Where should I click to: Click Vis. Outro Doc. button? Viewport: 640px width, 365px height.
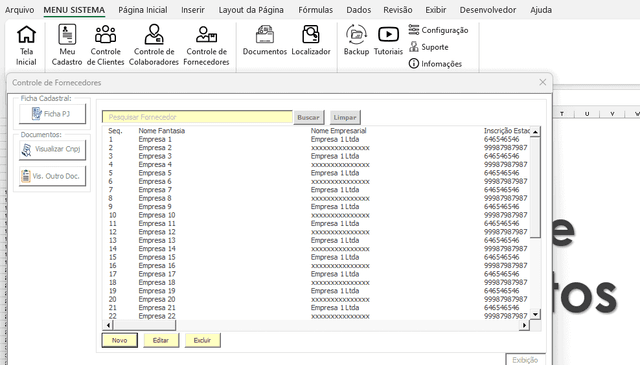coord(52,176)
